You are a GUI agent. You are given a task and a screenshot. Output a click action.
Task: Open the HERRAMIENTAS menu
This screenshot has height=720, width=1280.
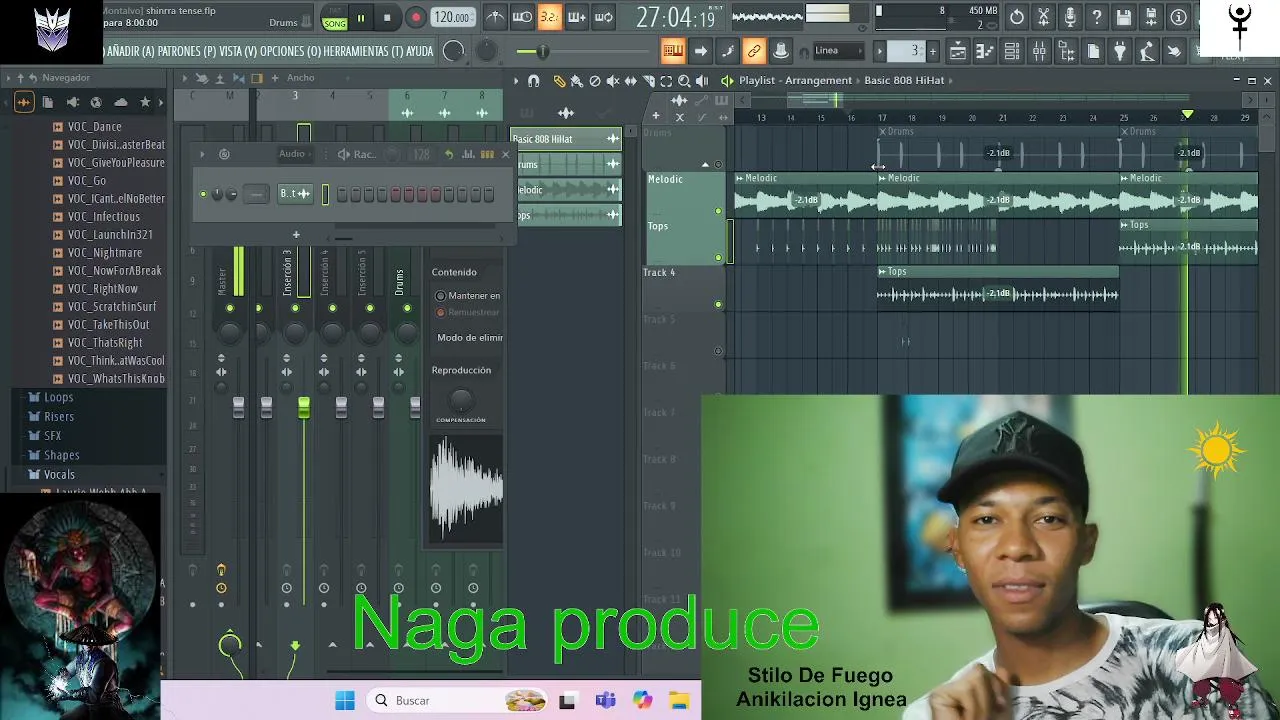coord(363,51)
